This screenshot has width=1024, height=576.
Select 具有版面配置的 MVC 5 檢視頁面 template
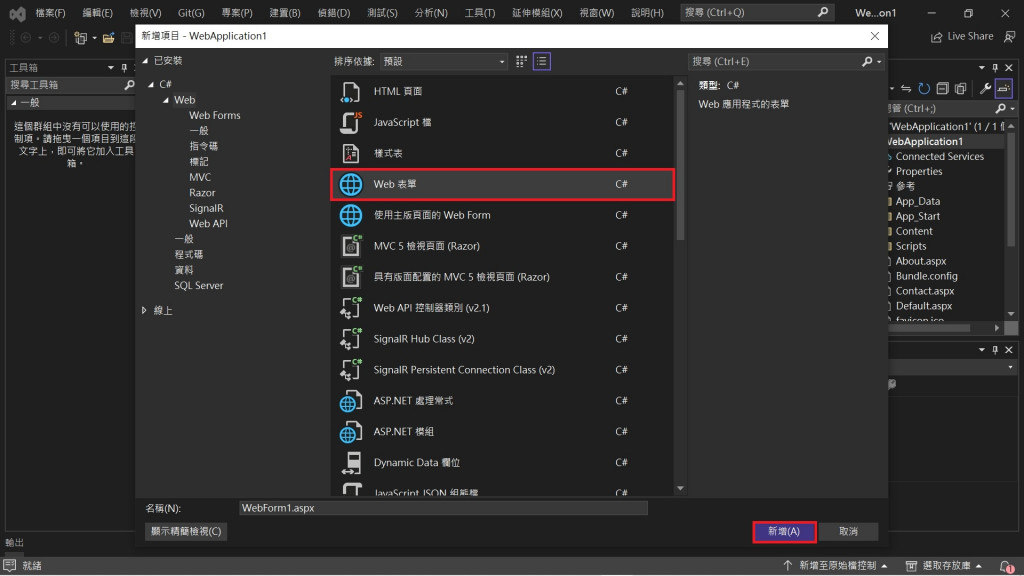503,277
